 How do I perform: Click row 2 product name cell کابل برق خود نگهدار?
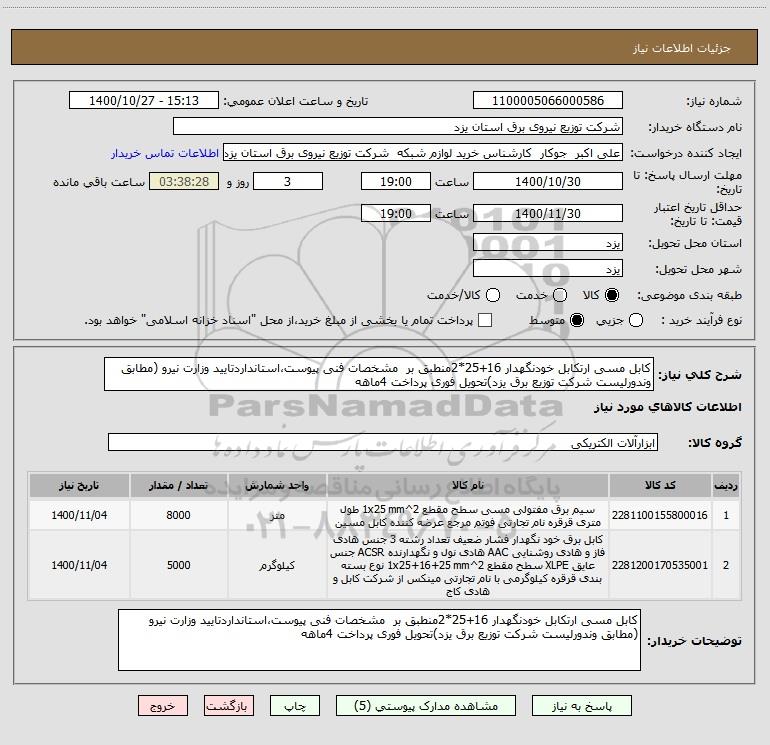pyautogui.click(x=468, y=565)
